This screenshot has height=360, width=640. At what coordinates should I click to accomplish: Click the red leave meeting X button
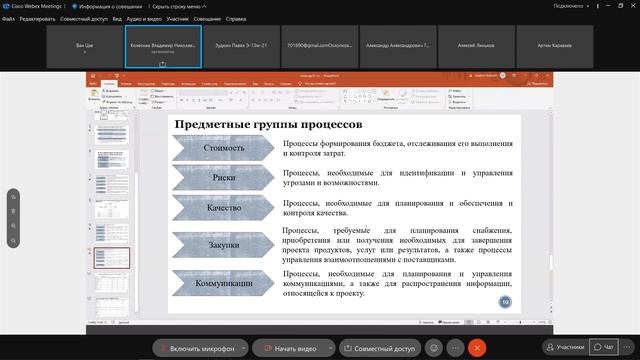click(477, 348)
